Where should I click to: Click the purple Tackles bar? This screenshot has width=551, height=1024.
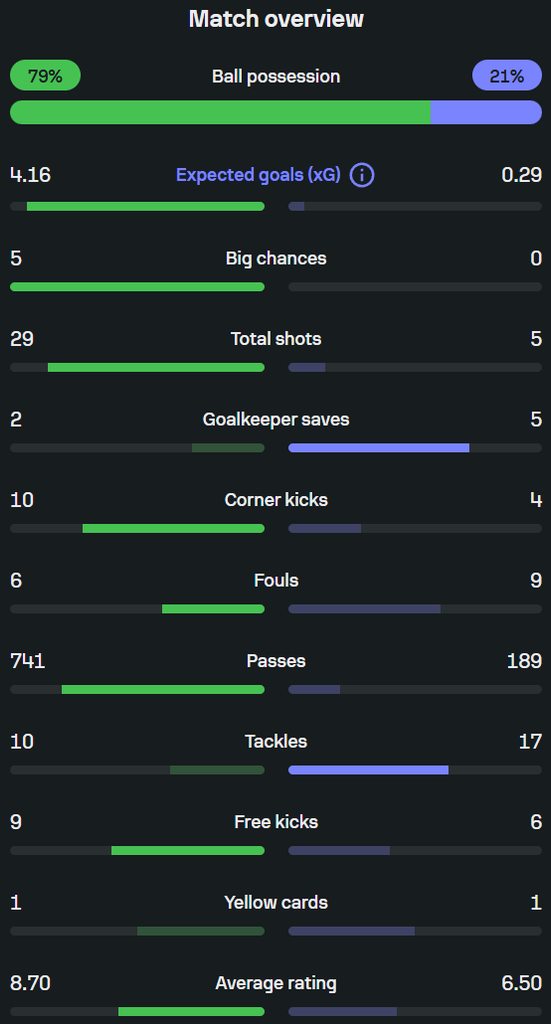pyautogui.click(x=368, y=770)
